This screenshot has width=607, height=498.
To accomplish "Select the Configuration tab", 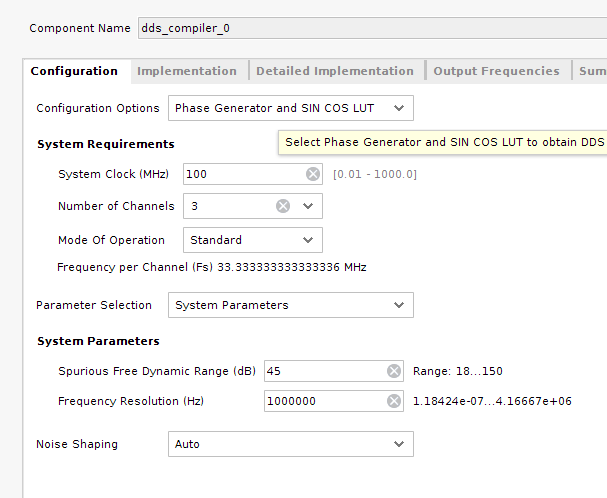I will coord(74,71).
